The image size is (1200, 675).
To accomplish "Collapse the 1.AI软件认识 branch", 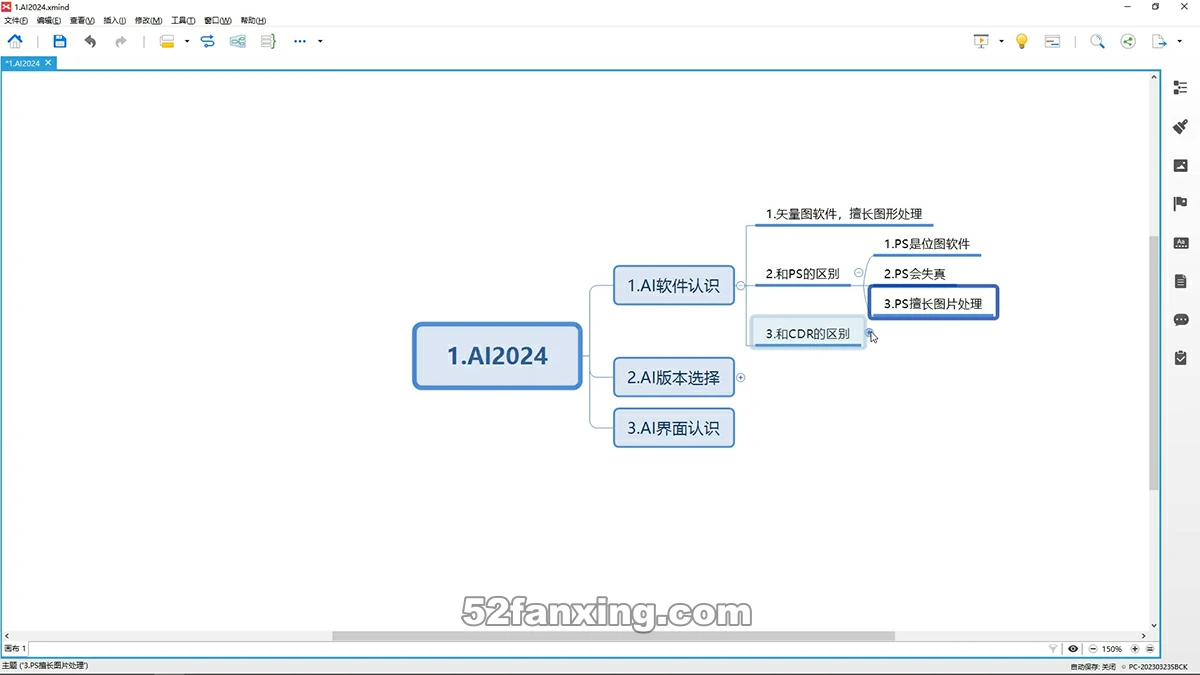I will pyautogui.click(x=740, y=285).
